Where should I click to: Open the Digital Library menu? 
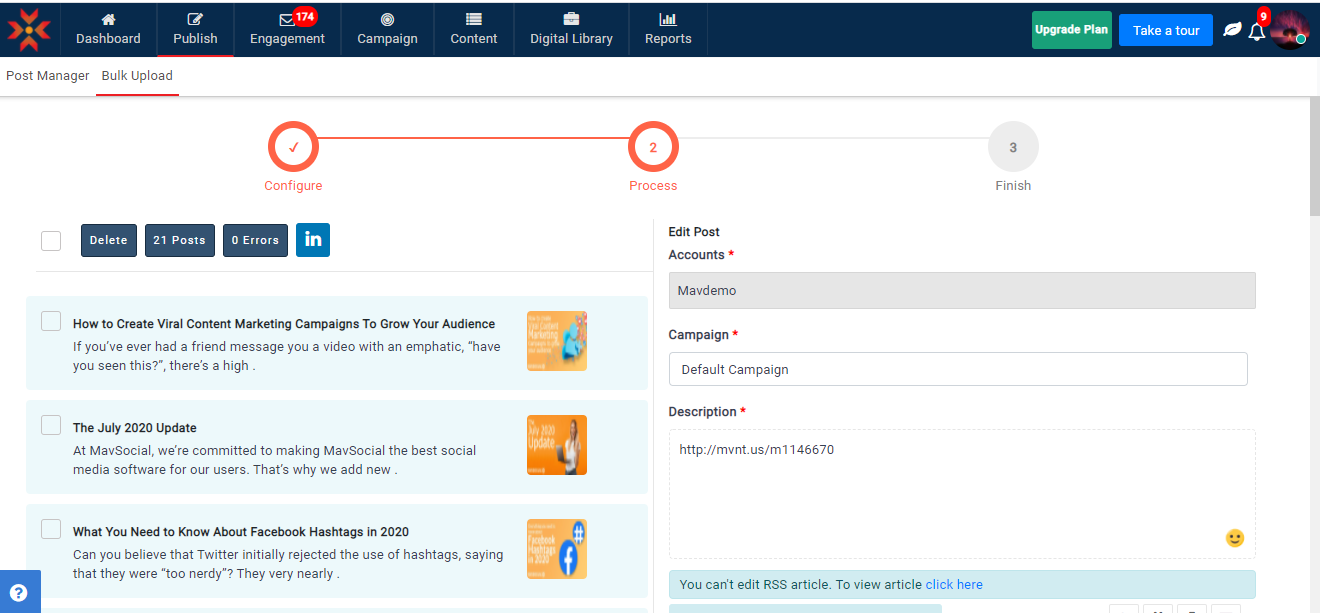[x=571, y=29]
